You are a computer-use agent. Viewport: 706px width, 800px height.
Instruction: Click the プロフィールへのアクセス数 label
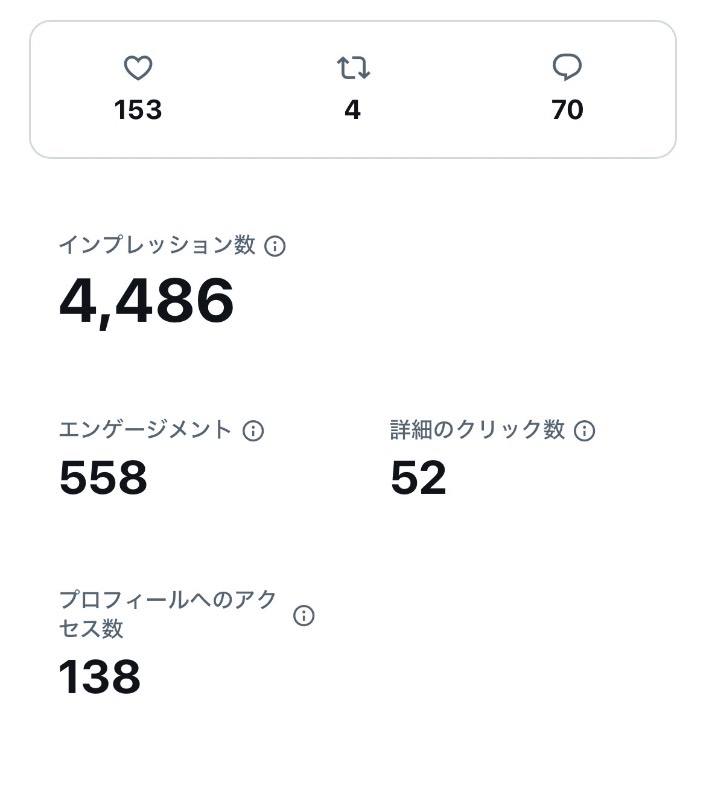tap(168, 614)
